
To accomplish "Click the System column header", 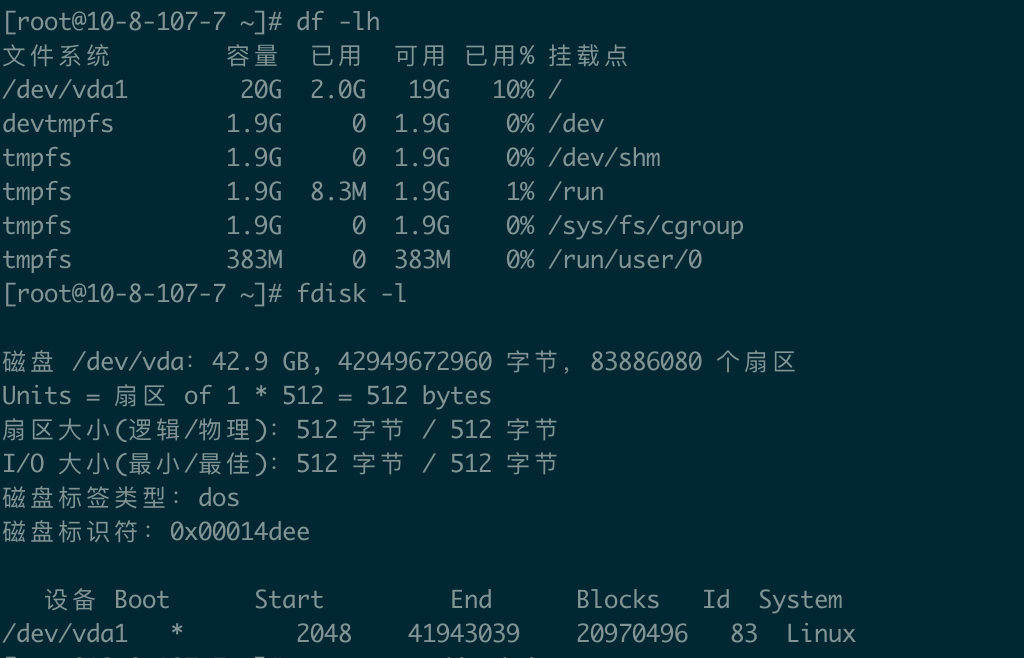I will [x=800, y=599].
